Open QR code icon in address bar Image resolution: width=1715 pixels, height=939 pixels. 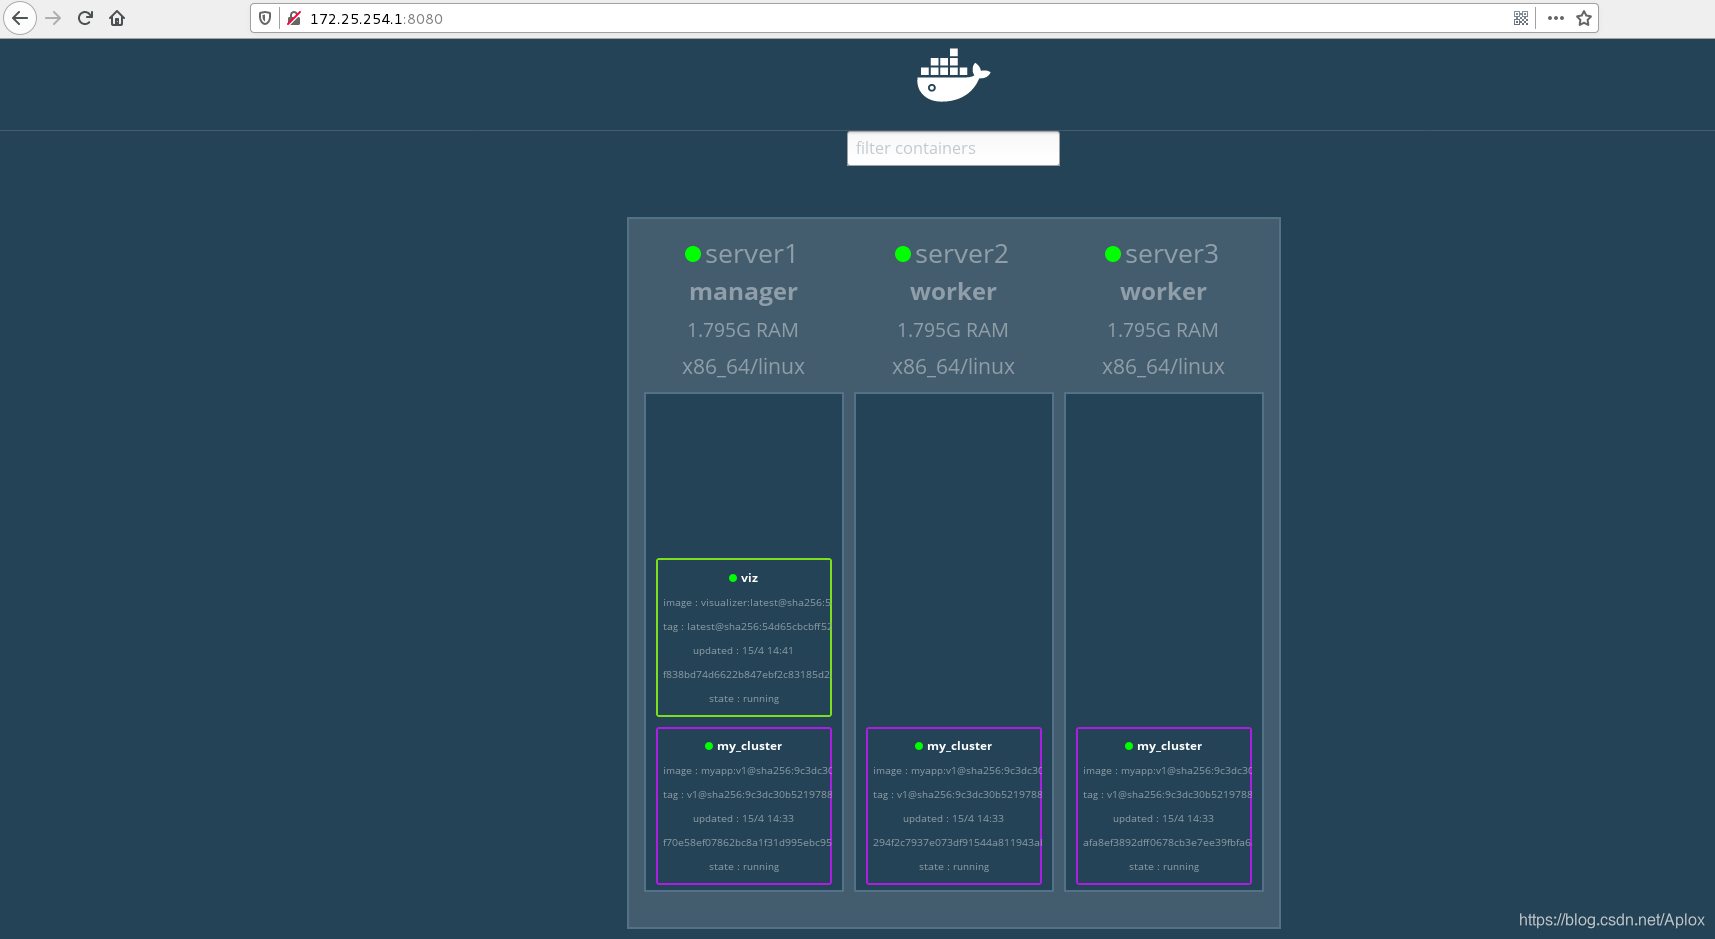pyautogui.click(x=1521, y=18)
